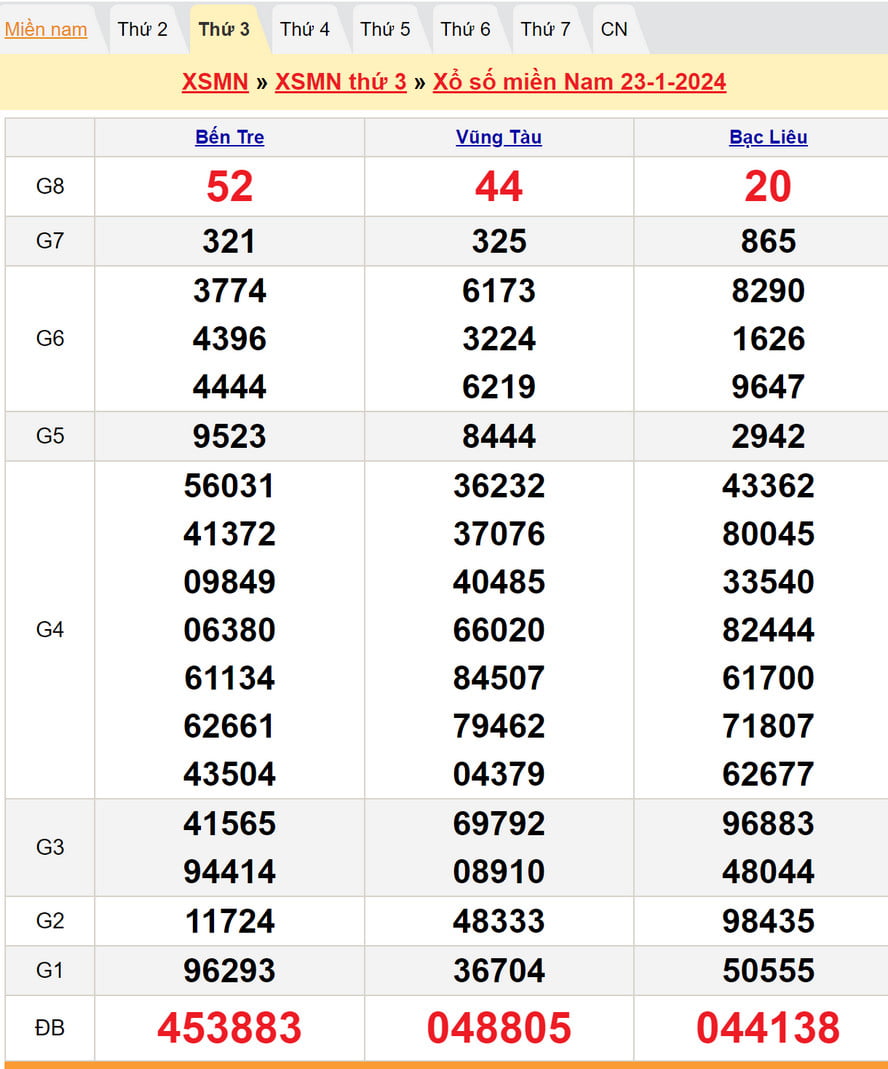Open Xổ số miền Nam 23-1-2024 link

point(579,81)
